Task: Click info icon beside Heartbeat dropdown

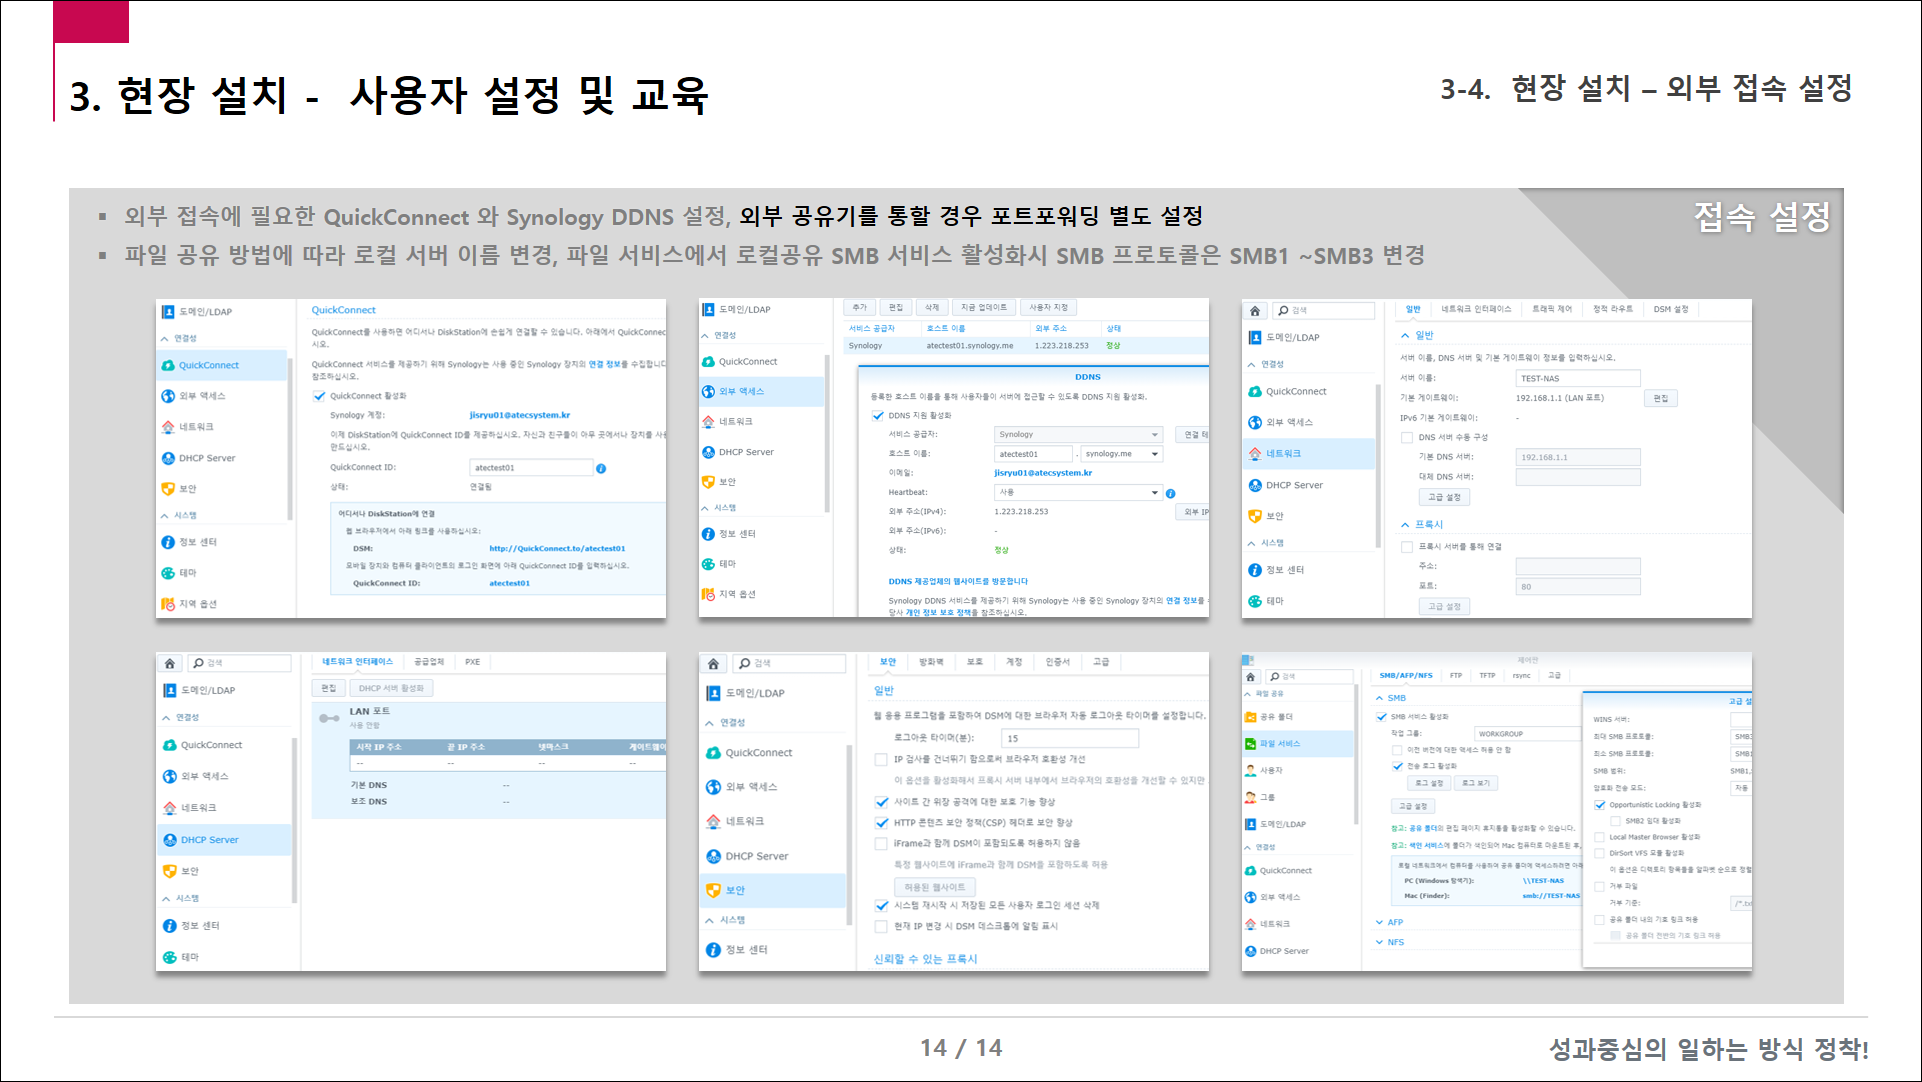Action: (x=1170, y=493)
